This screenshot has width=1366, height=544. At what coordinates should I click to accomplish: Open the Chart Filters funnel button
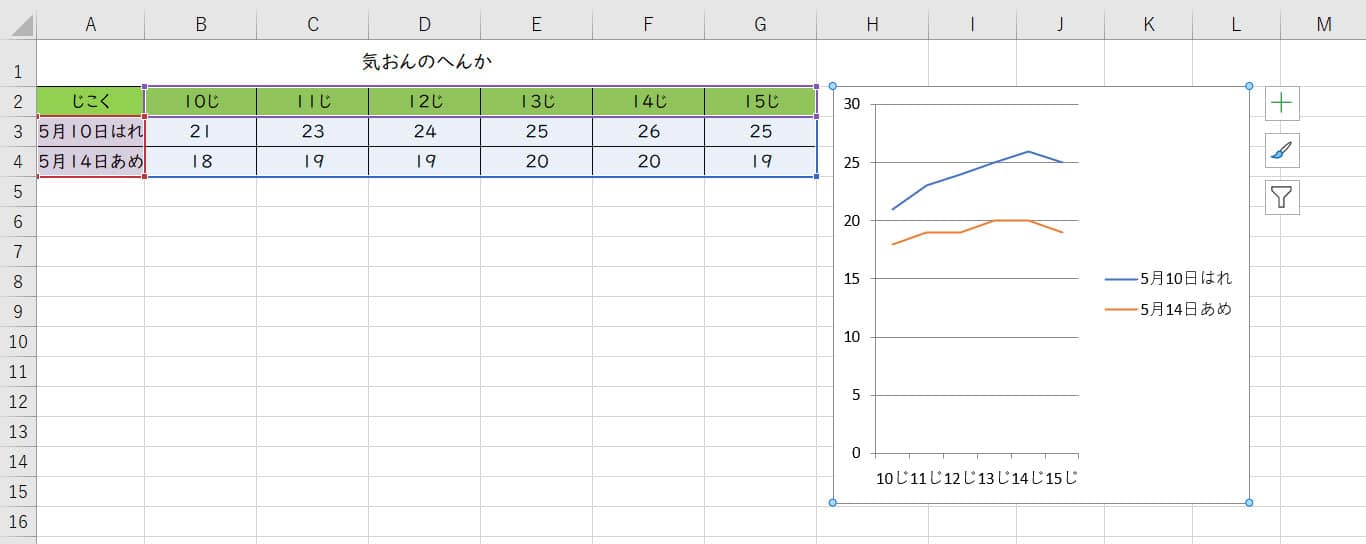tap(1282, 198)
